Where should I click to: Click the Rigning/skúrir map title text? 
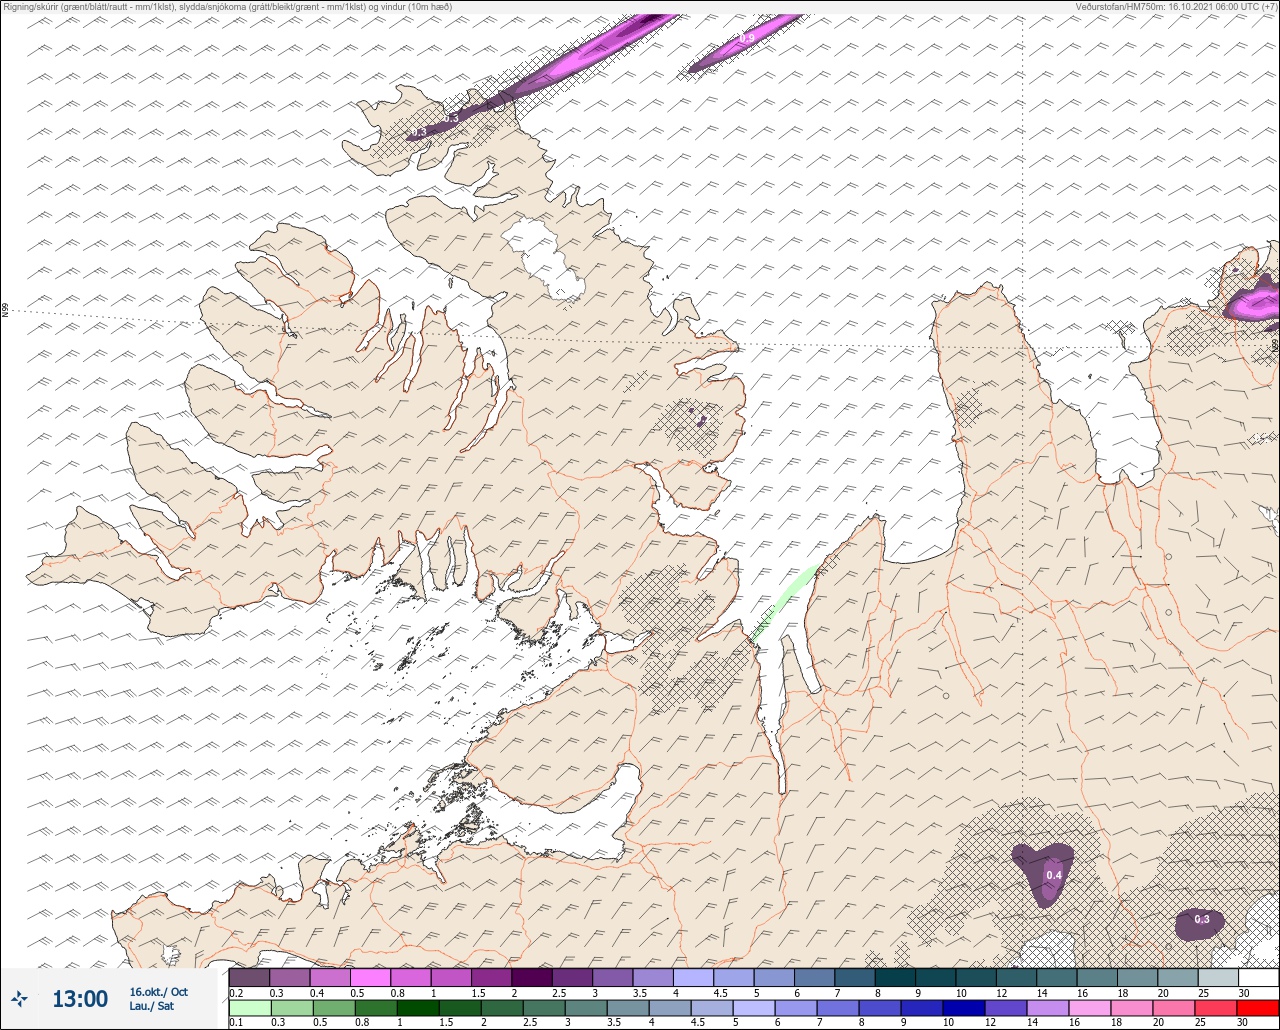click(x=226, y=7)
